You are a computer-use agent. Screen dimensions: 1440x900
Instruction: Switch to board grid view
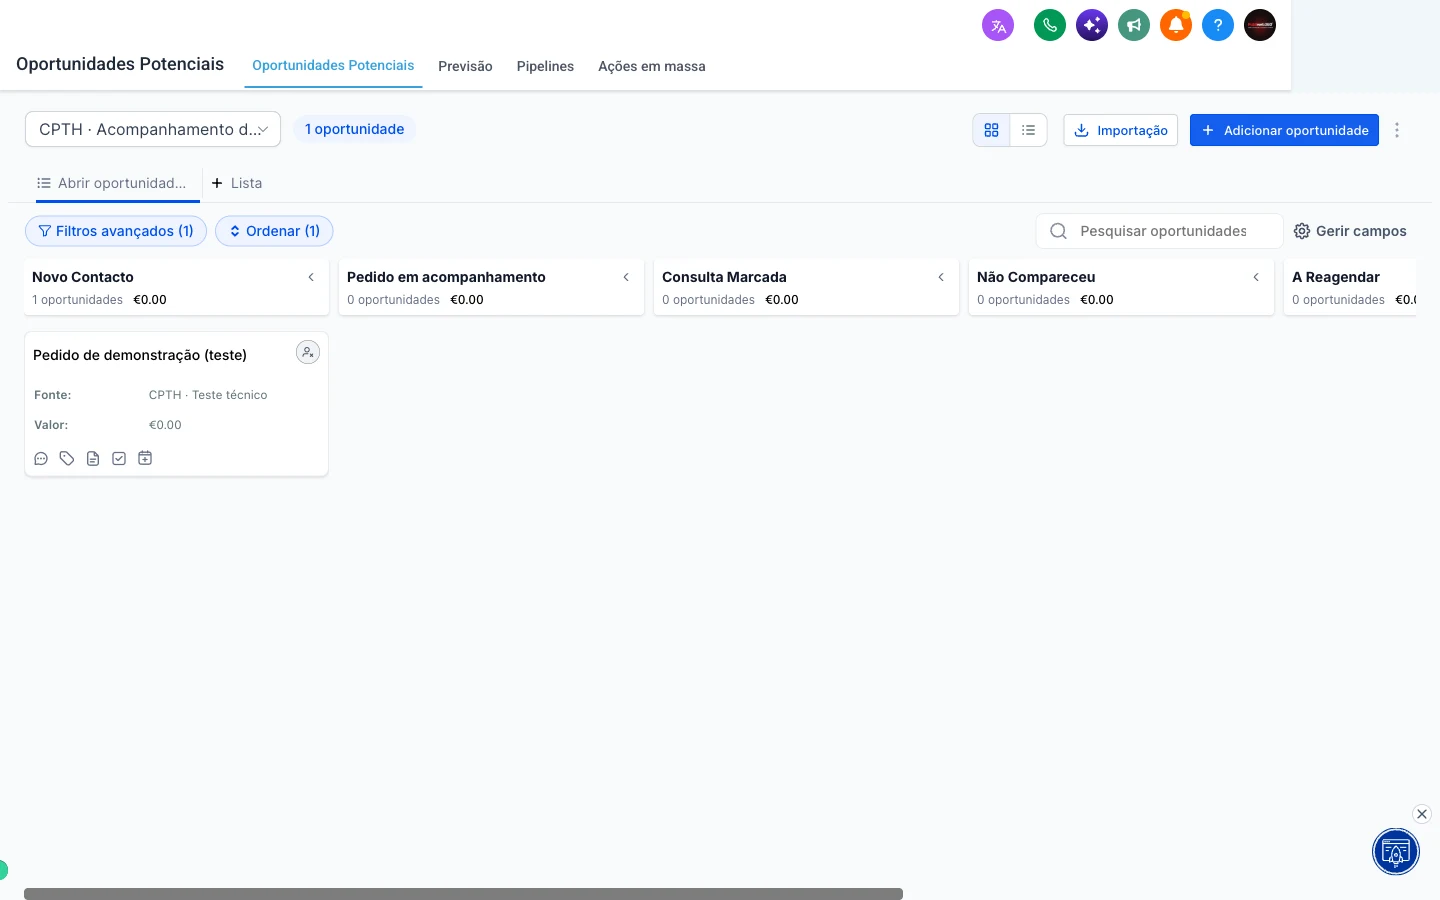(x=992, y=130)
